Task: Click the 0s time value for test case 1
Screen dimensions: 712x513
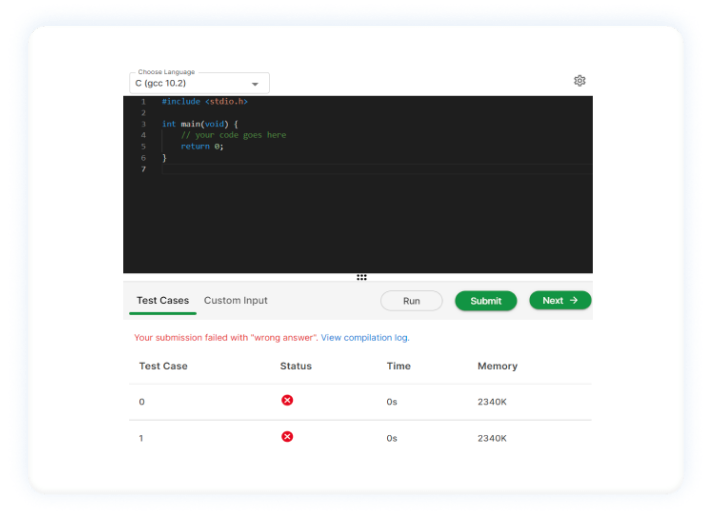Action: coord(392,438)
